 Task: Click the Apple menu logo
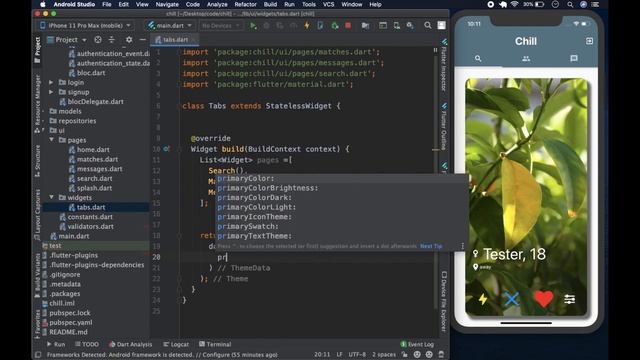[43, 4]
